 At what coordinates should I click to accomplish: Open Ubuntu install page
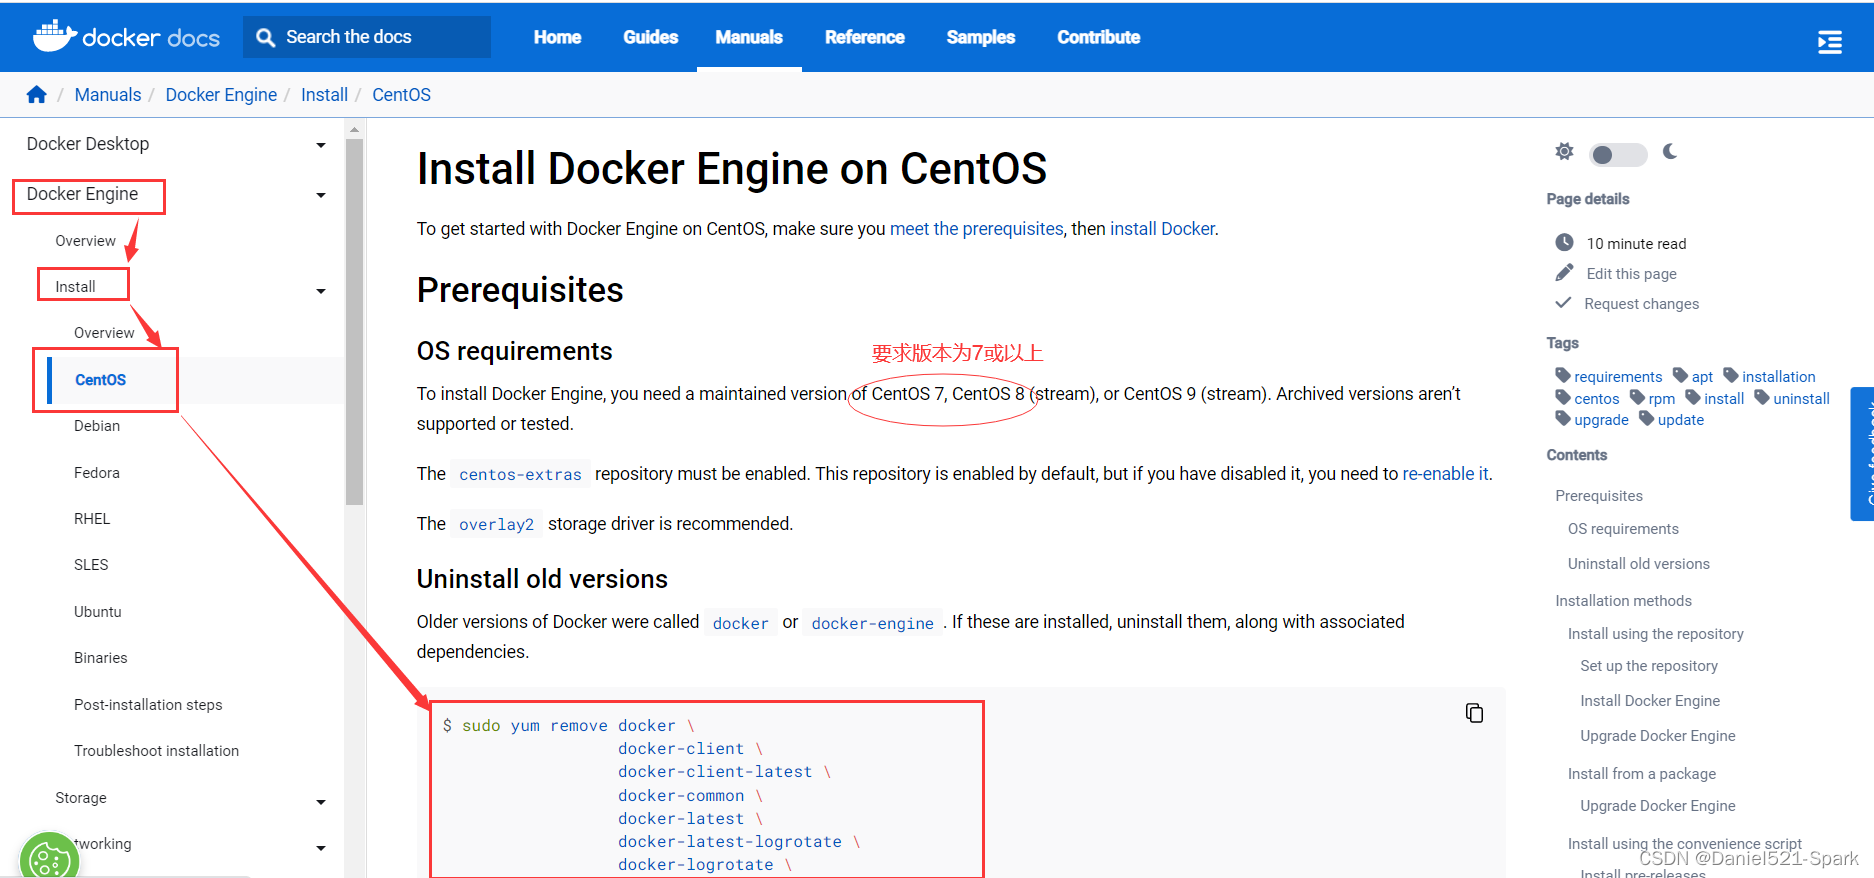pos(98,612)
